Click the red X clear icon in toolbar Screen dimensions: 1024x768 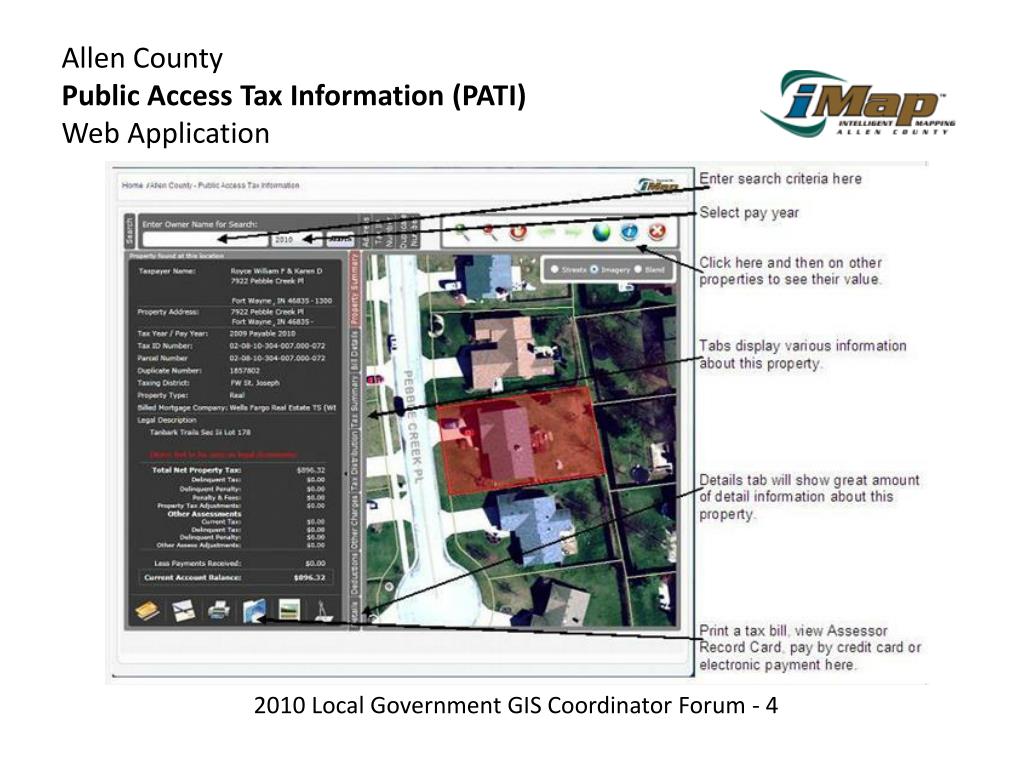click(657, 232)
